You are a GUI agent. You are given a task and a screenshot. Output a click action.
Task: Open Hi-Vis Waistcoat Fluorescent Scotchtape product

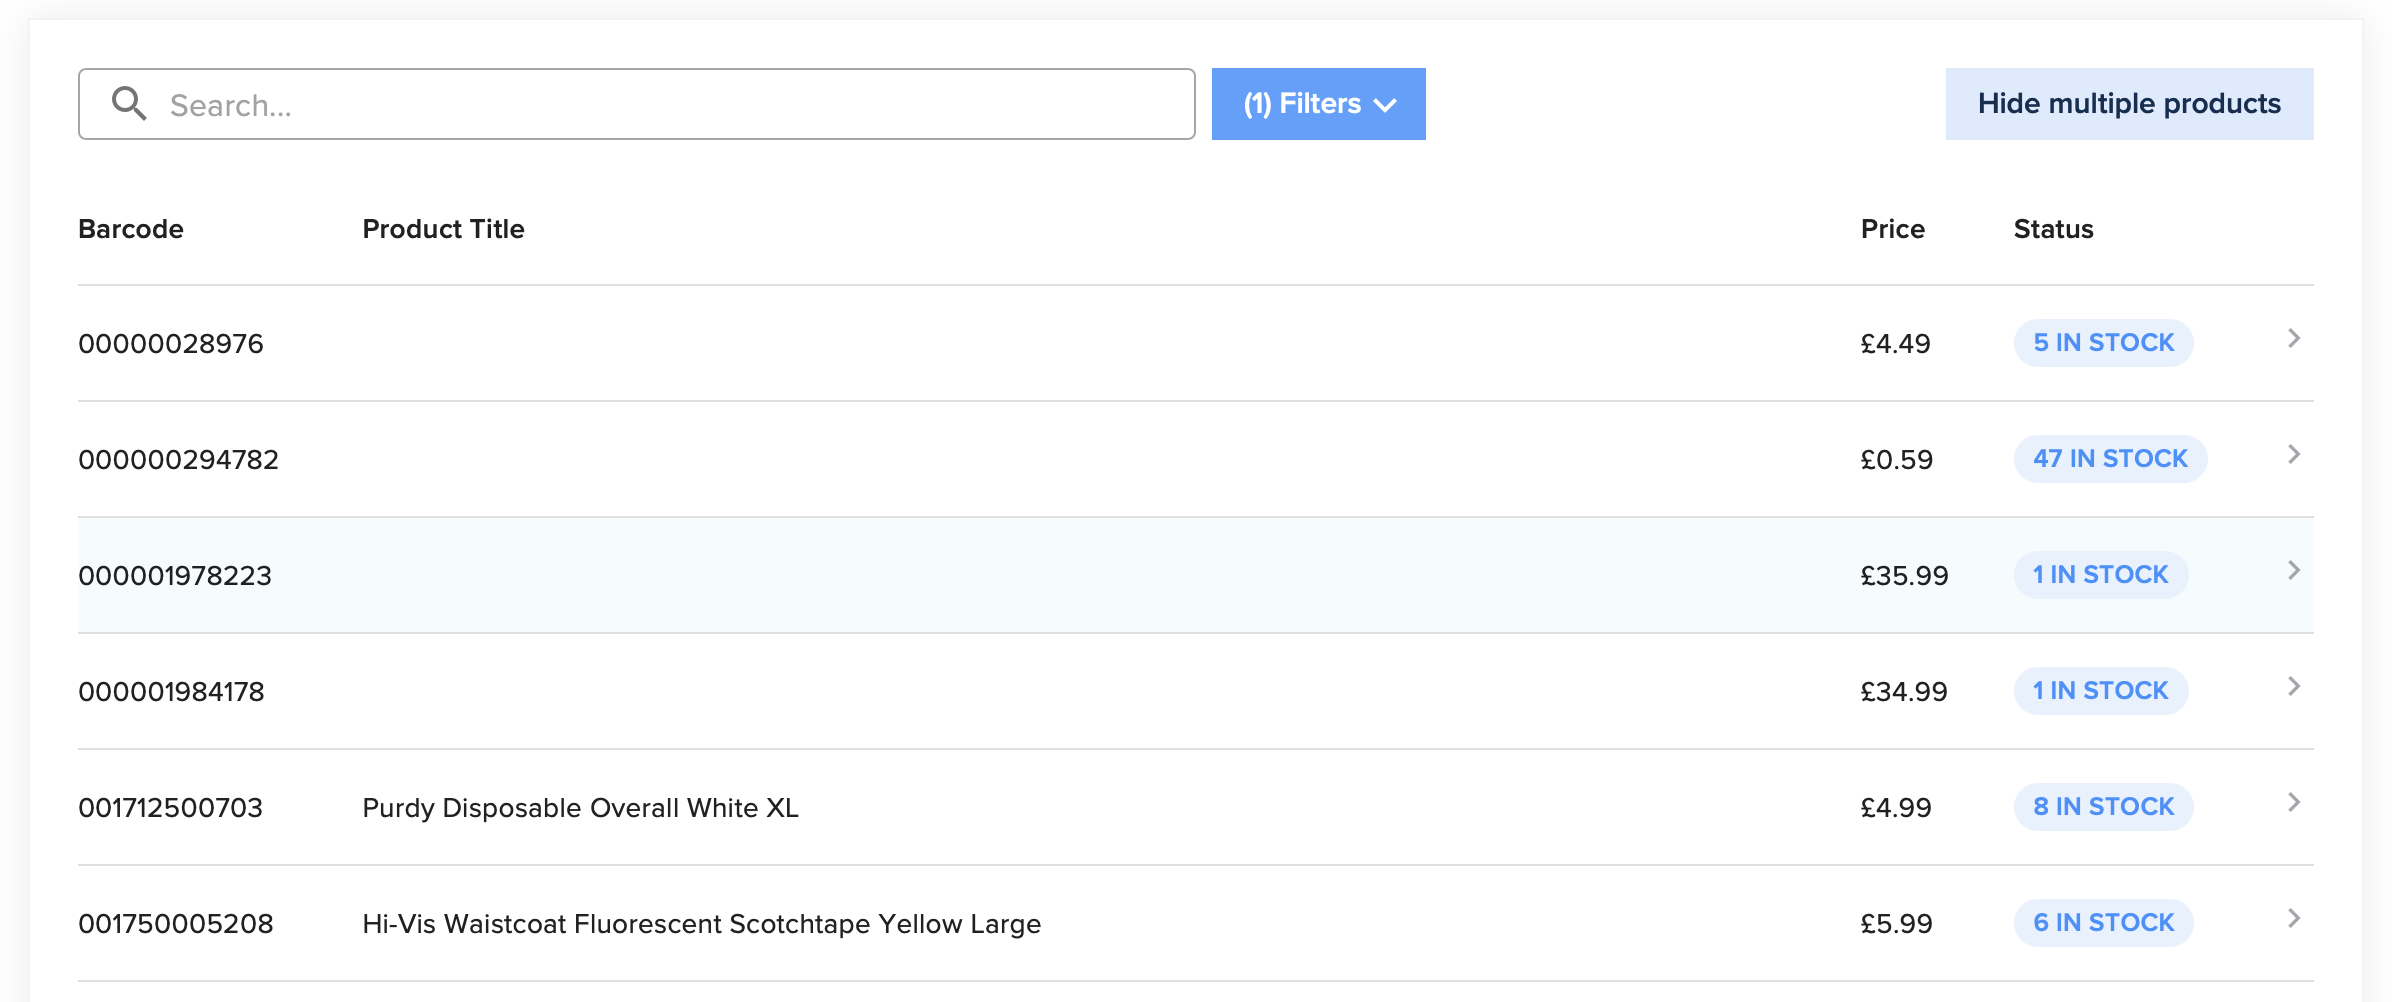[x=701, y=924]
